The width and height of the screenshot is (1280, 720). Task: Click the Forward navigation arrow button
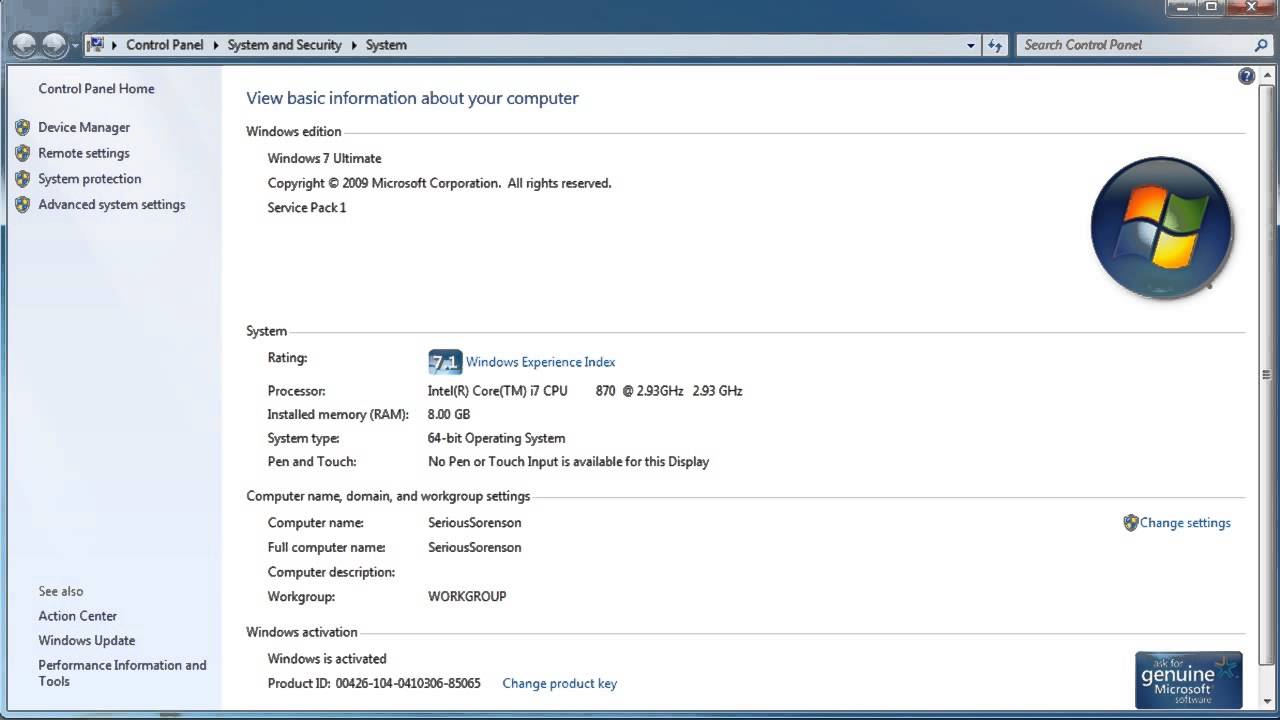pyautogui.click(x=54, y=45)
